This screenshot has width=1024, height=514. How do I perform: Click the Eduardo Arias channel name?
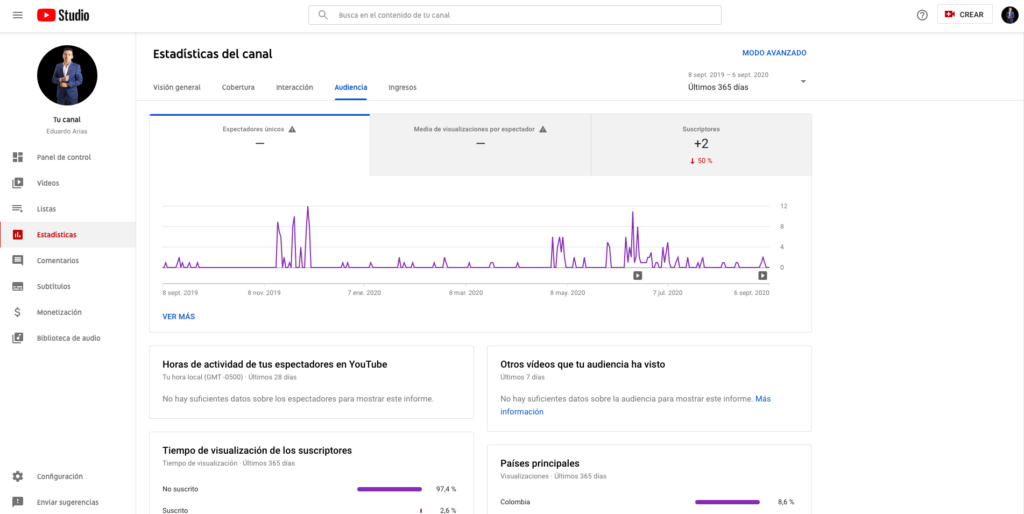click(x=67, y=131)
